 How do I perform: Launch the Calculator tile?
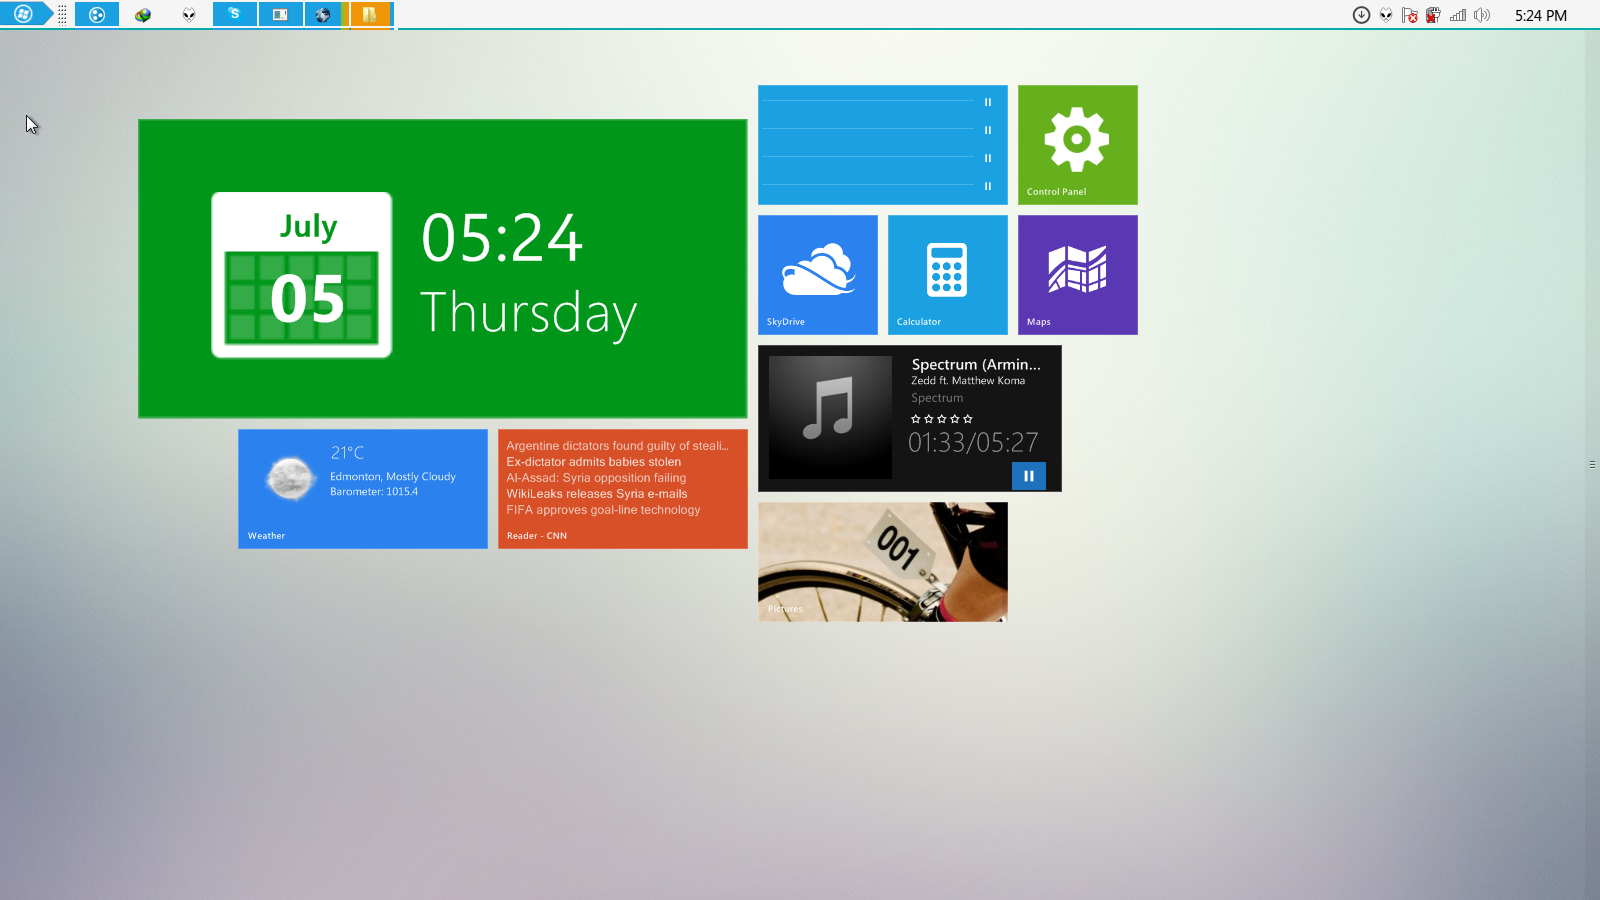(x=947, y=274)
